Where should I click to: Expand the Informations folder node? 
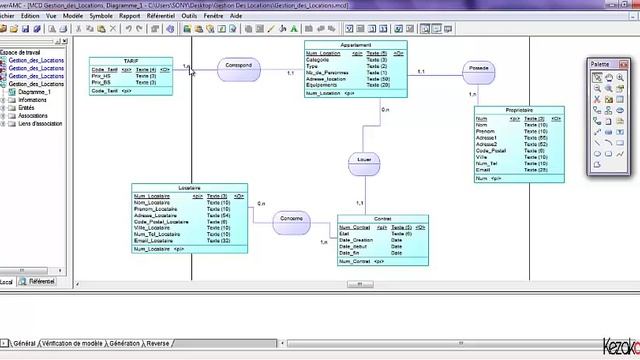coord(3,100)
